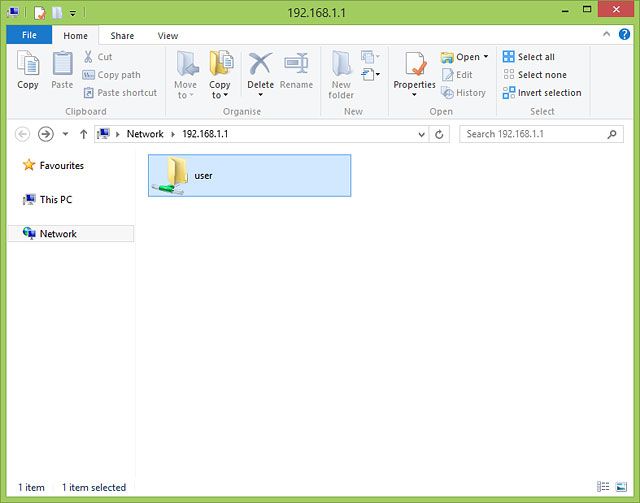Open Help with the question mark icon
This screenshot has height=503, width=640.
[x=624, y=34]
